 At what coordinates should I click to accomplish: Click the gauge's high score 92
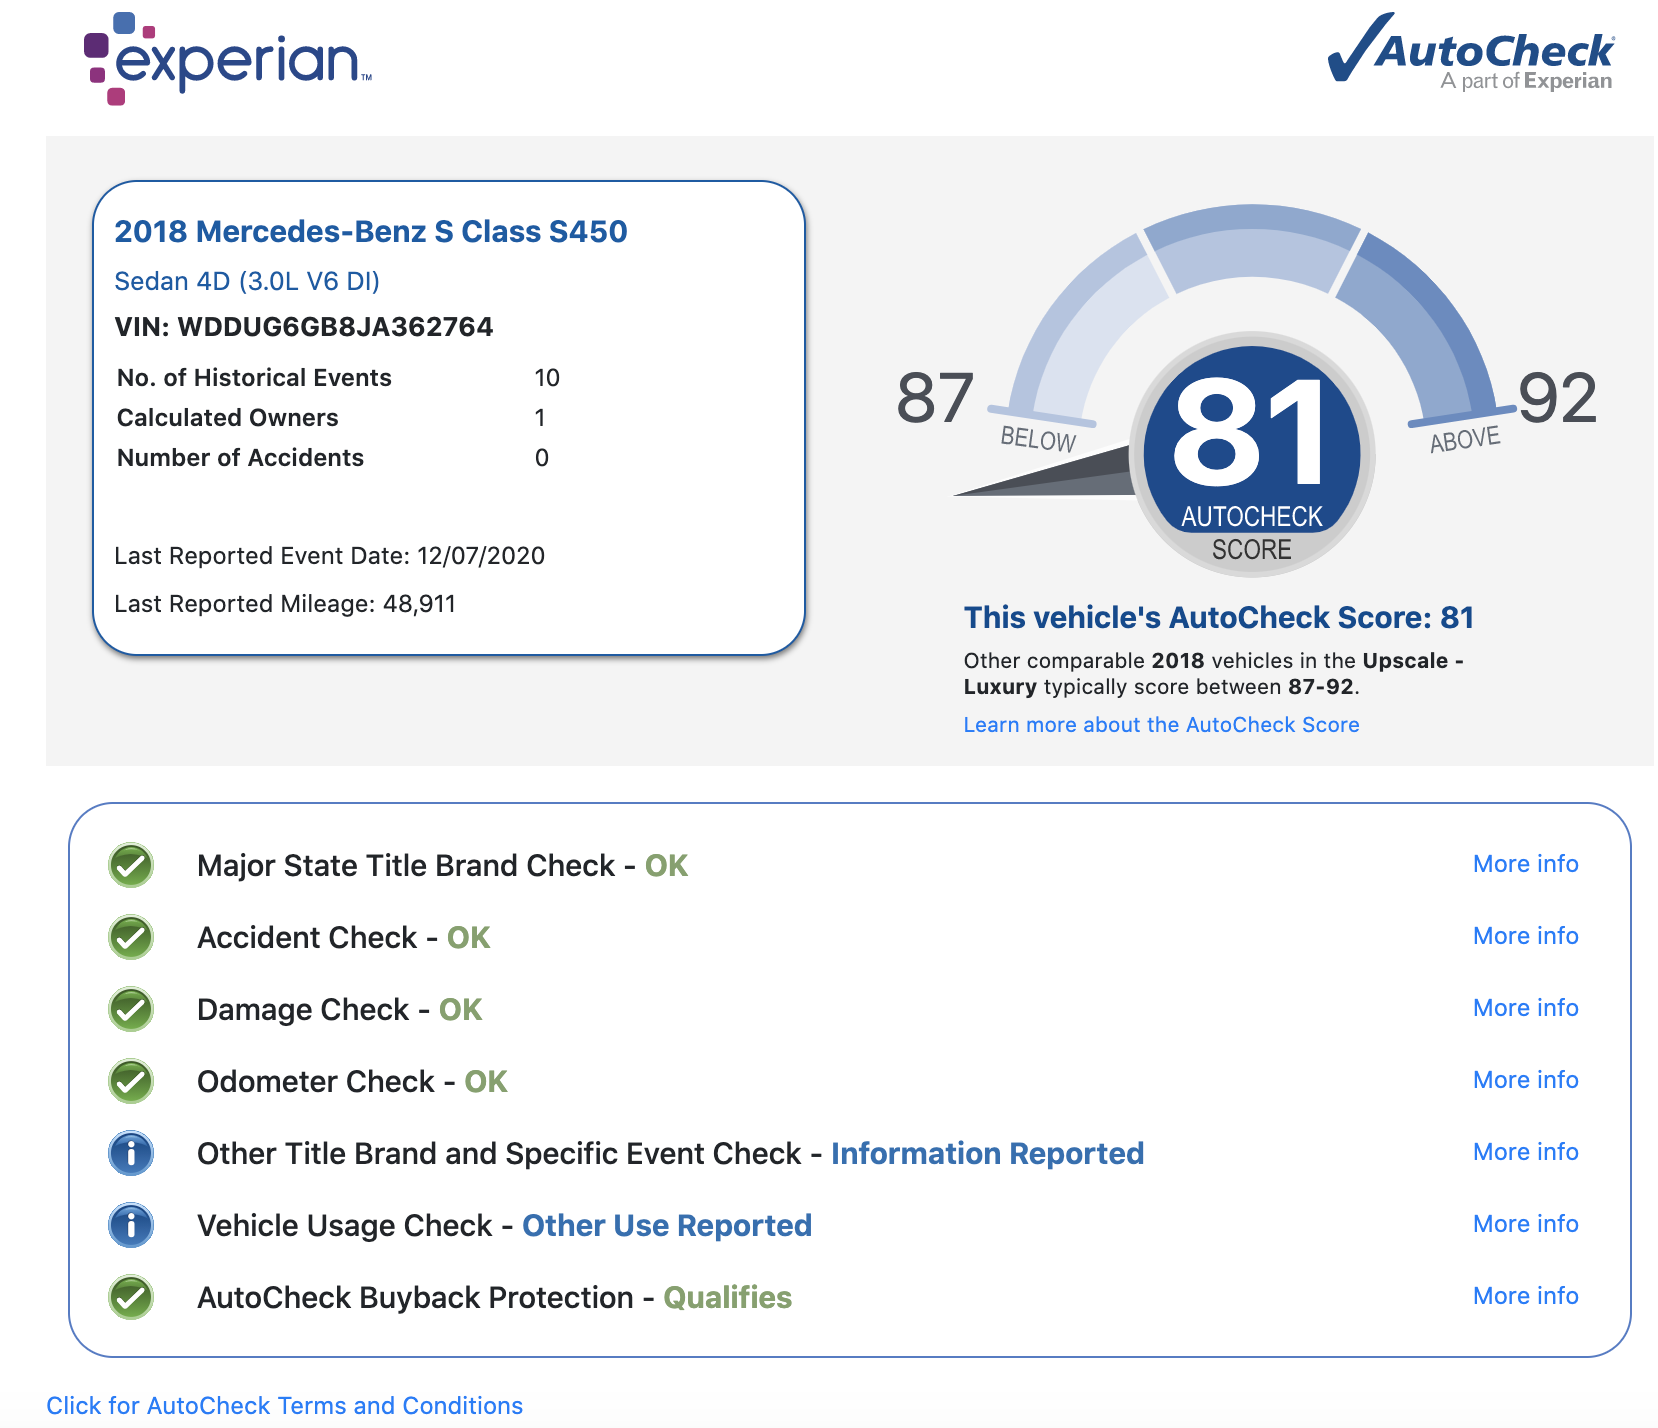(1558, 398)
